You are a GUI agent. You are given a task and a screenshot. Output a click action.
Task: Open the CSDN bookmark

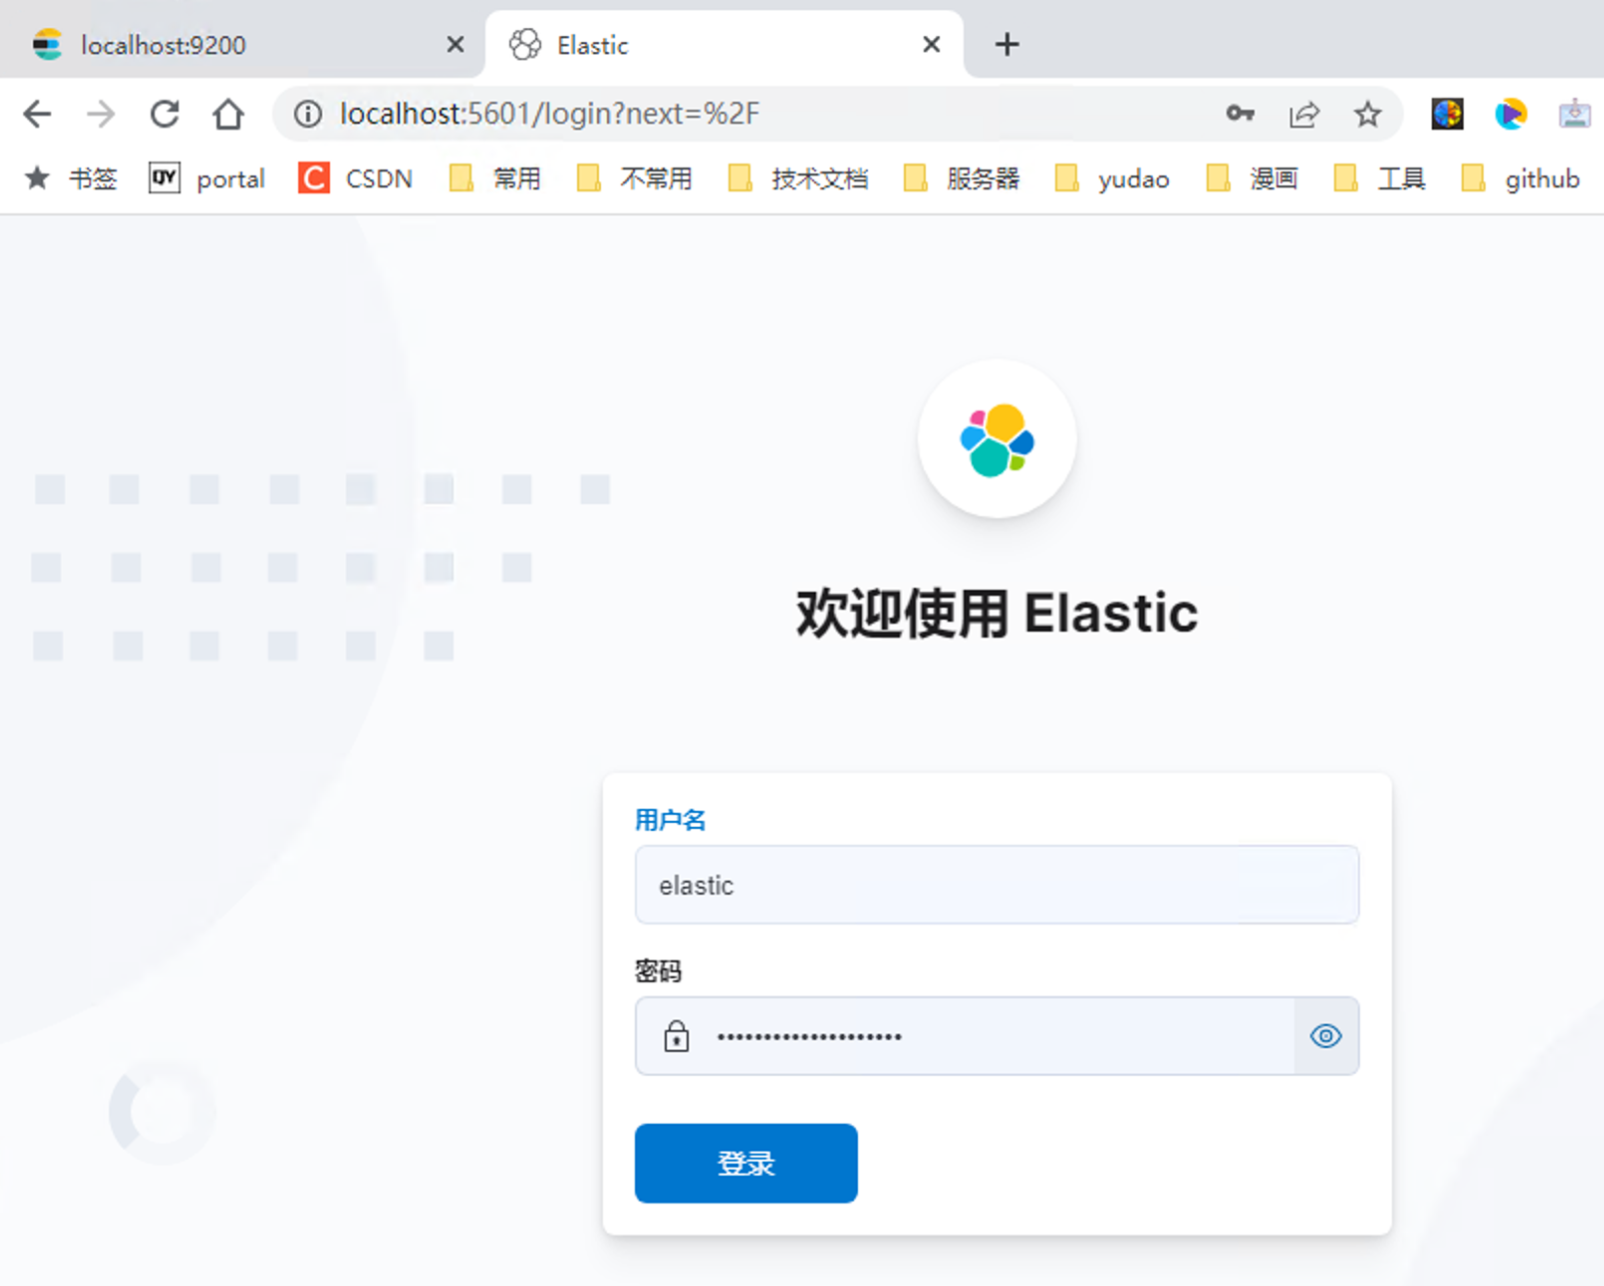pyautogui.click(x=356, y=179)
